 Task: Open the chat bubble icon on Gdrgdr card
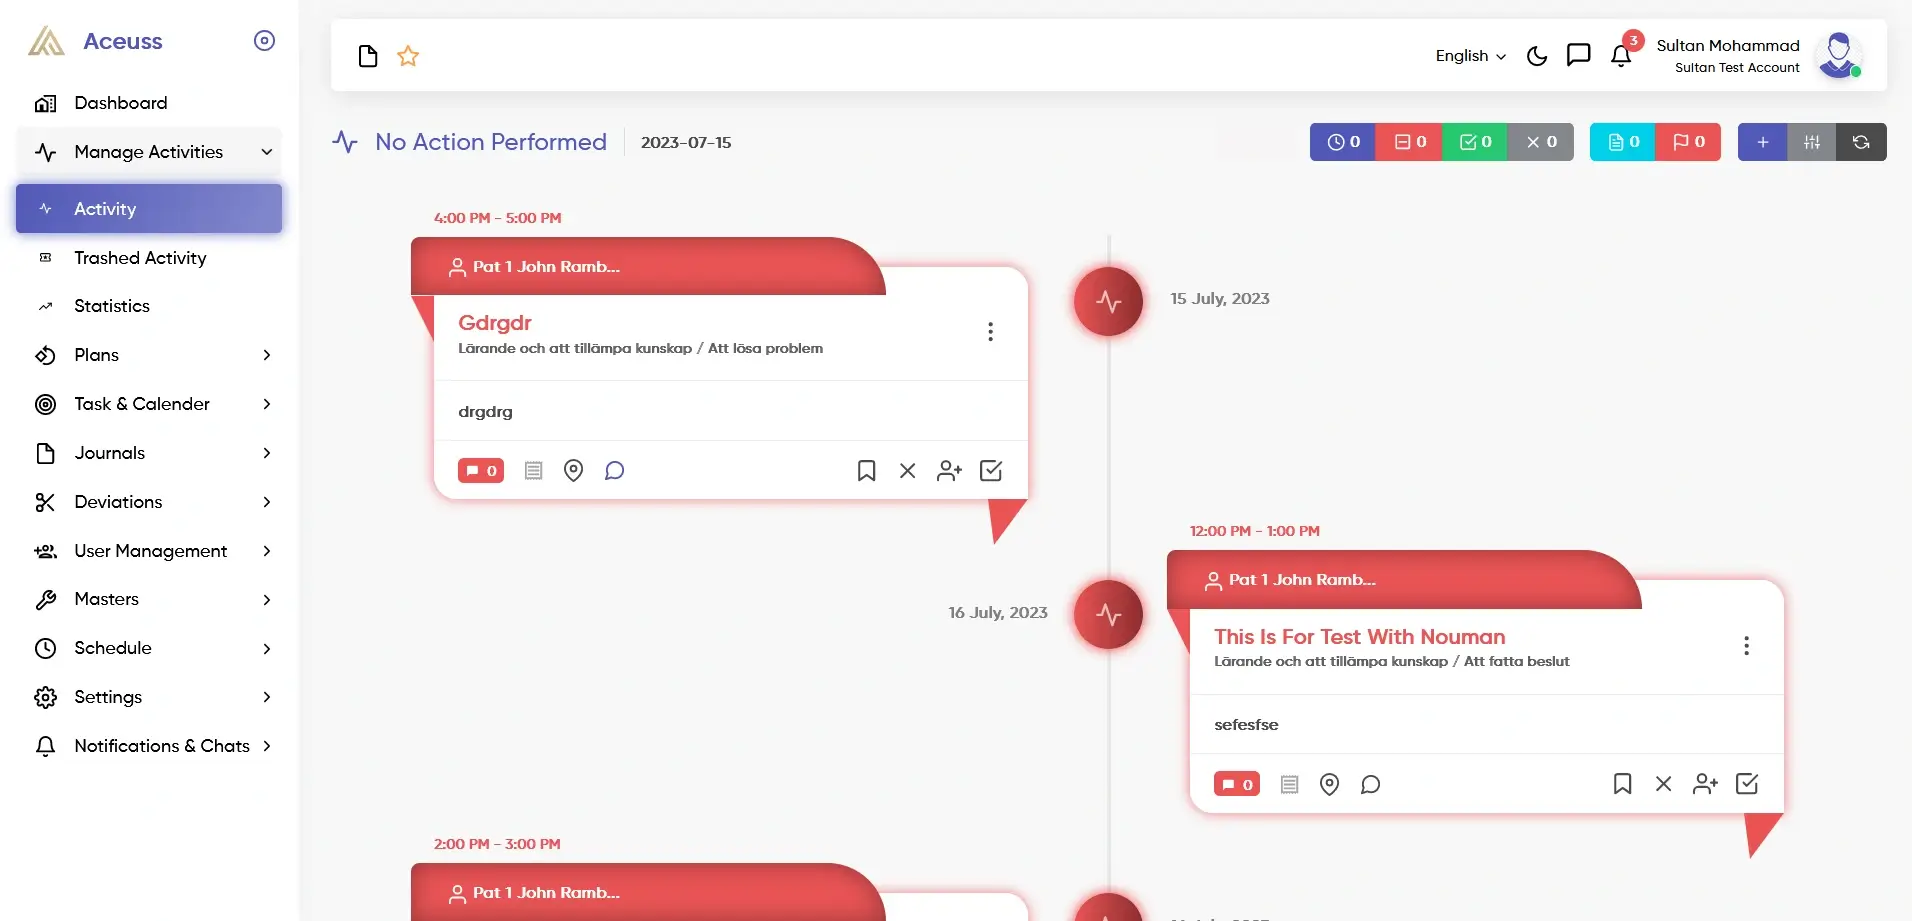coord(614,470)
